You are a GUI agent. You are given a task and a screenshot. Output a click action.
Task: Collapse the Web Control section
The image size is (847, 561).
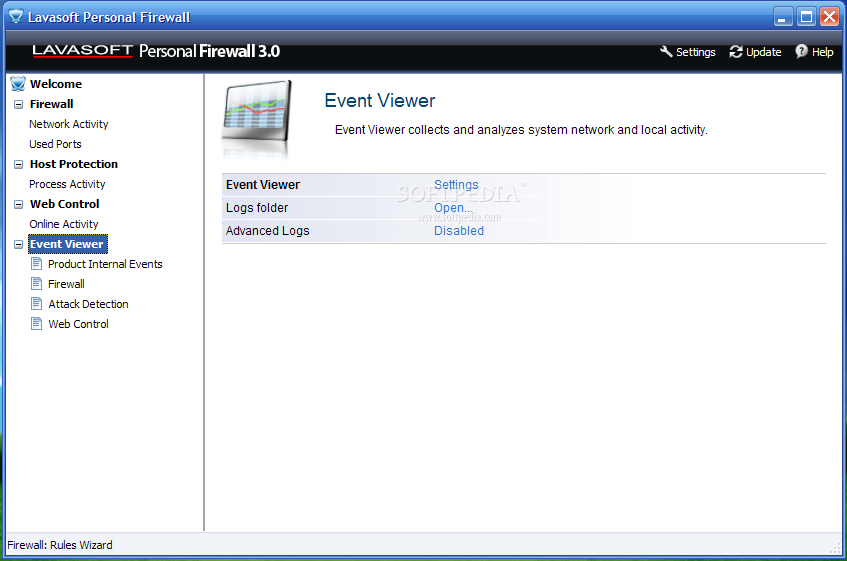pos(18,204)
